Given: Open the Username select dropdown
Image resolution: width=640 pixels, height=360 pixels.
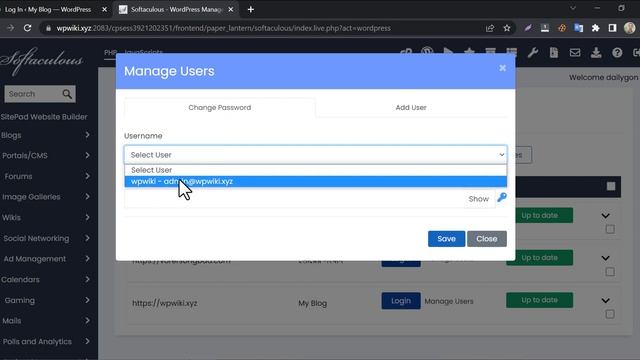Looking at the screenshot, I should 316,155.
